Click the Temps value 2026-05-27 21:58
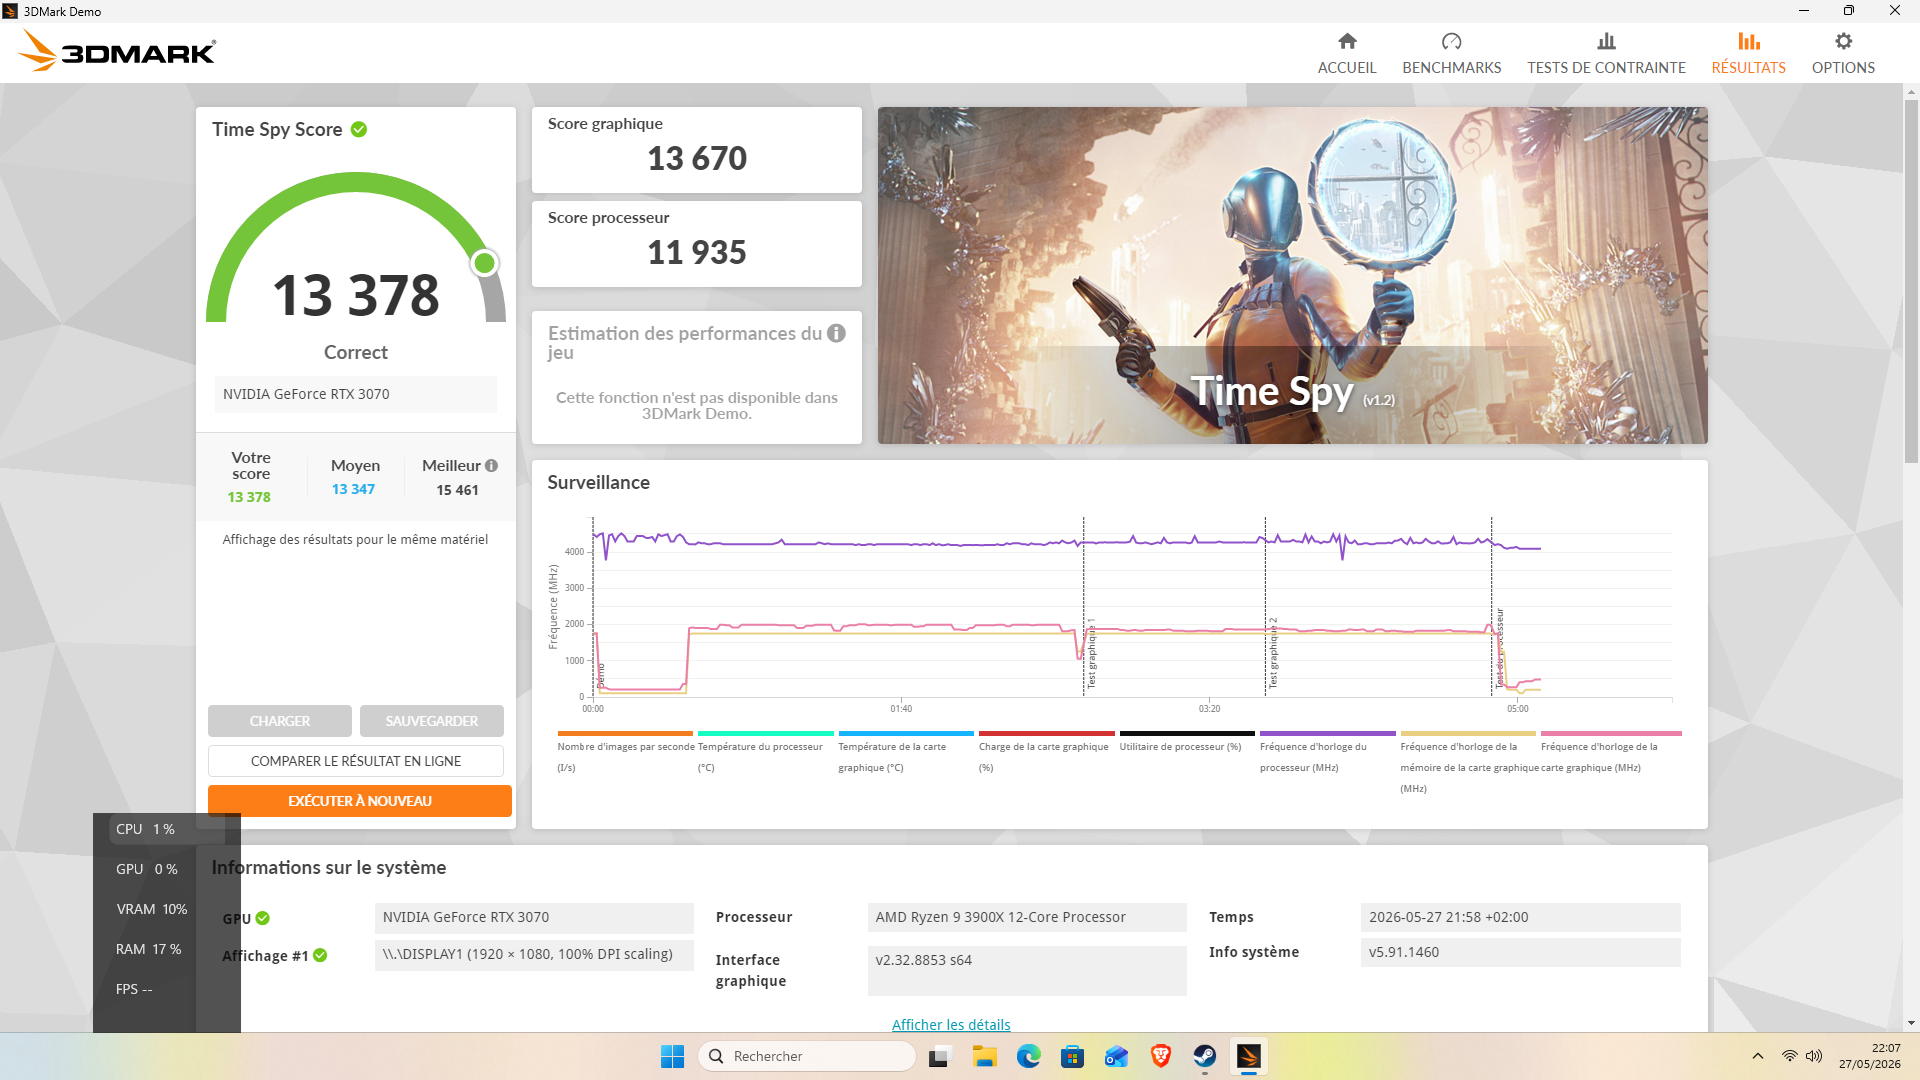 point(1520,917)
